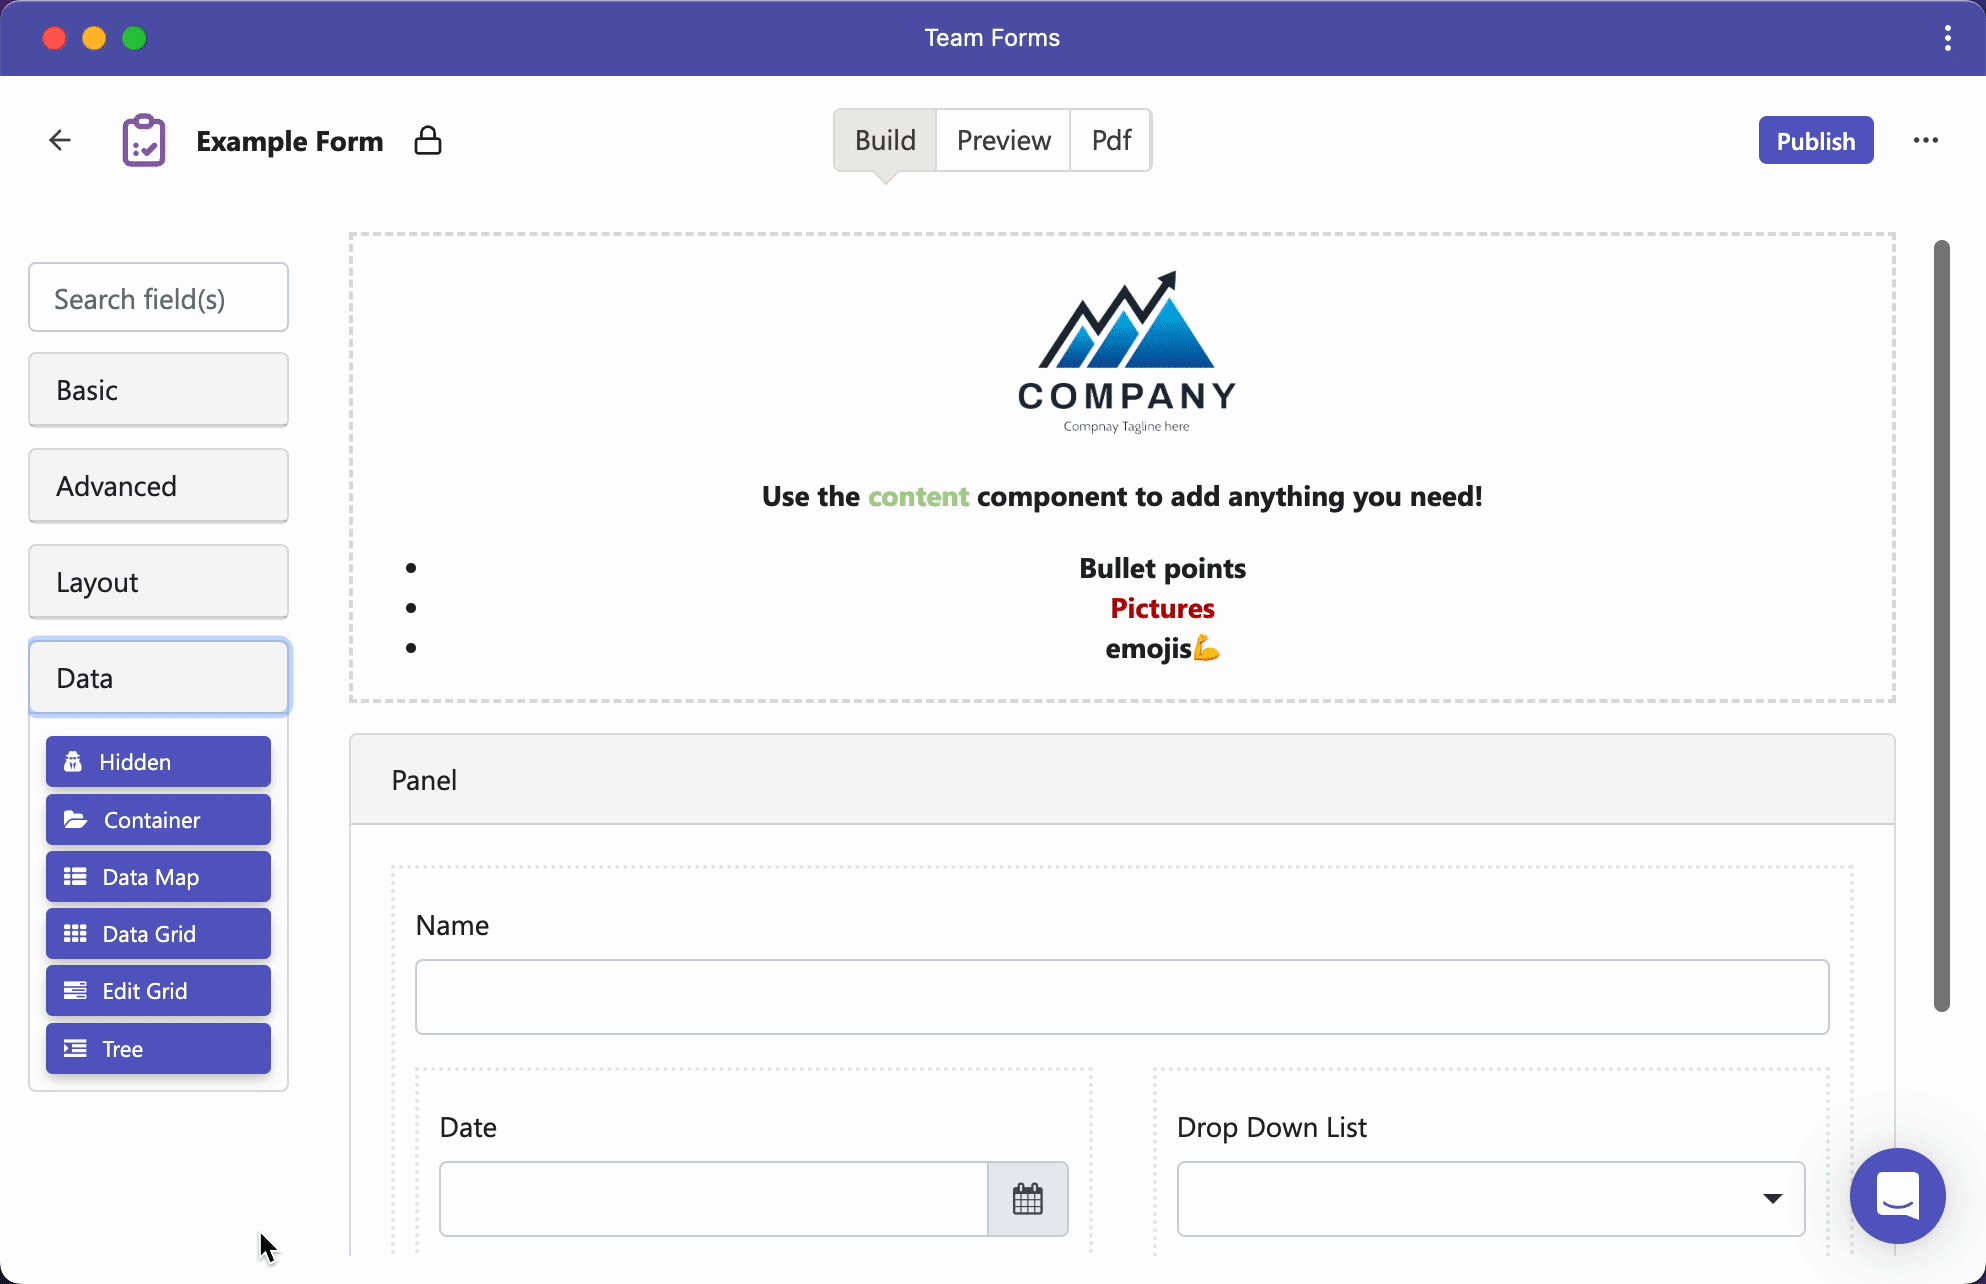Select the Tree component
1986x1284 pixels.
click(x=158, y=1049)
